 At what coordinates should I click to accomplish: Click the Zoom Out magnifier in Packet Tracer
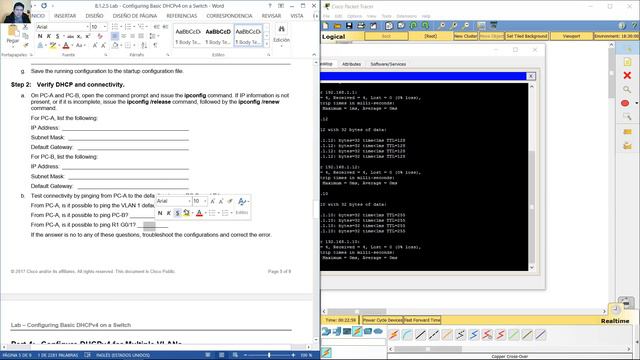click(466, 26)
